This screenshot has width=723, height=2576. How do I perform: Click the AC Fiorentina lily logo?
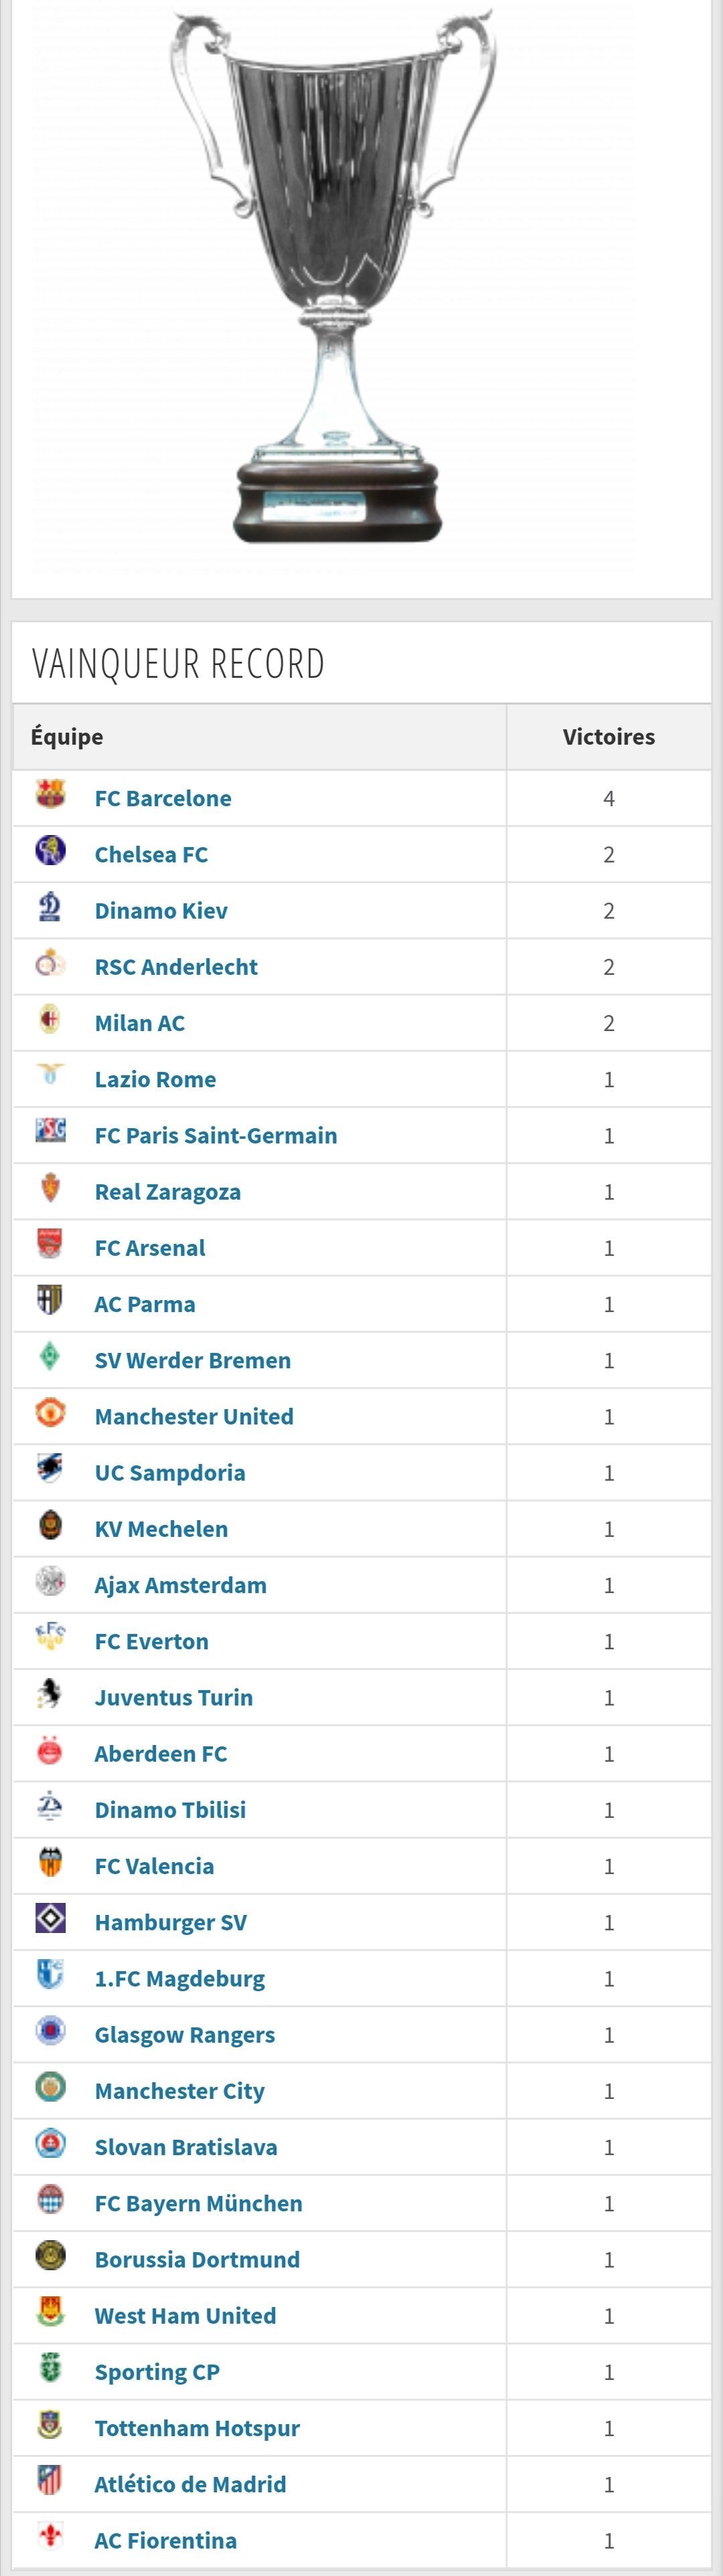pos(50,2537)
